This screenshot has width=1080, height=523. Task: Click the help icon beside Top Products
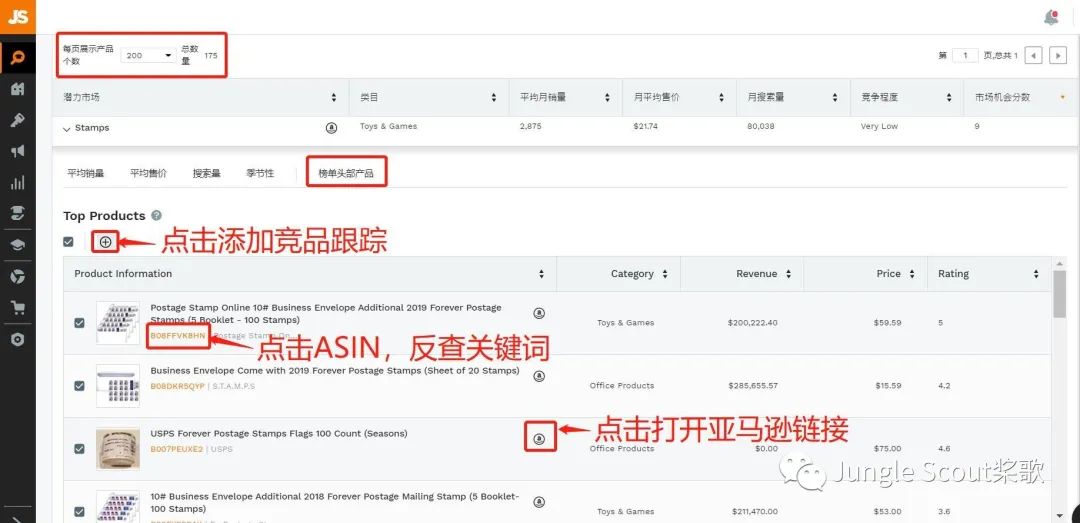[x=156, y=216]
